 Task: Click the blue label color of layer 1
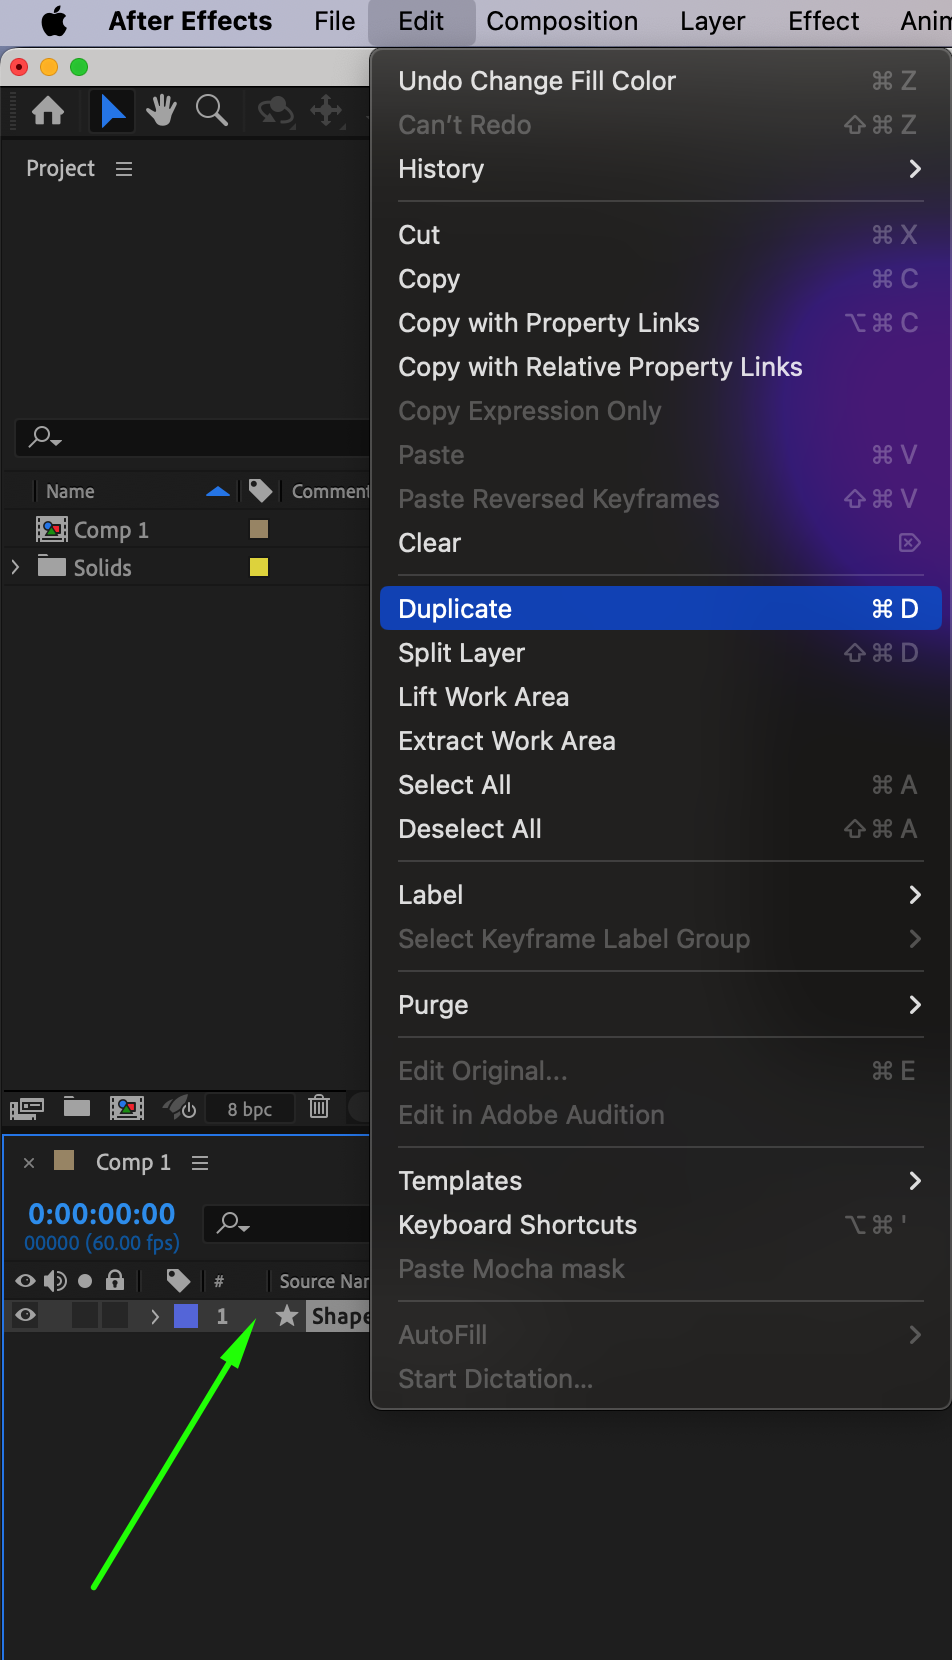click(186, 1316)
